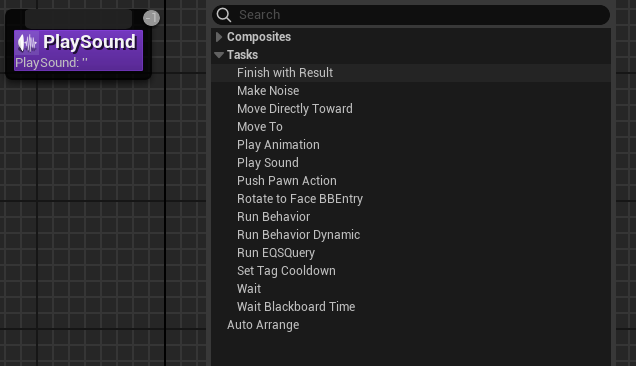Click the gray execution index badge on node
The image size is (636, 366).
(152, 18)
